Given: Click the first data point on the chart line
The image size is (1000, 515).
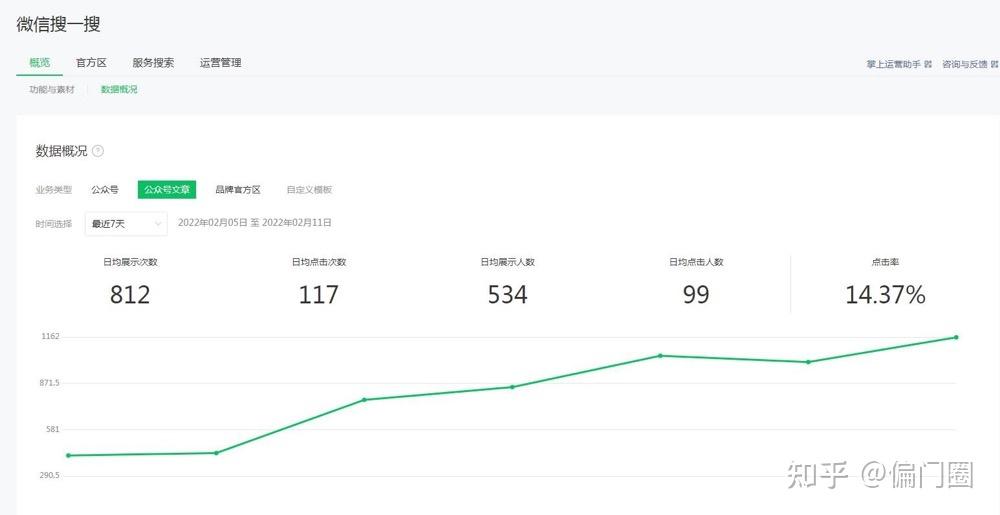Looking at the screenshot, I should [x=68, y=456].
